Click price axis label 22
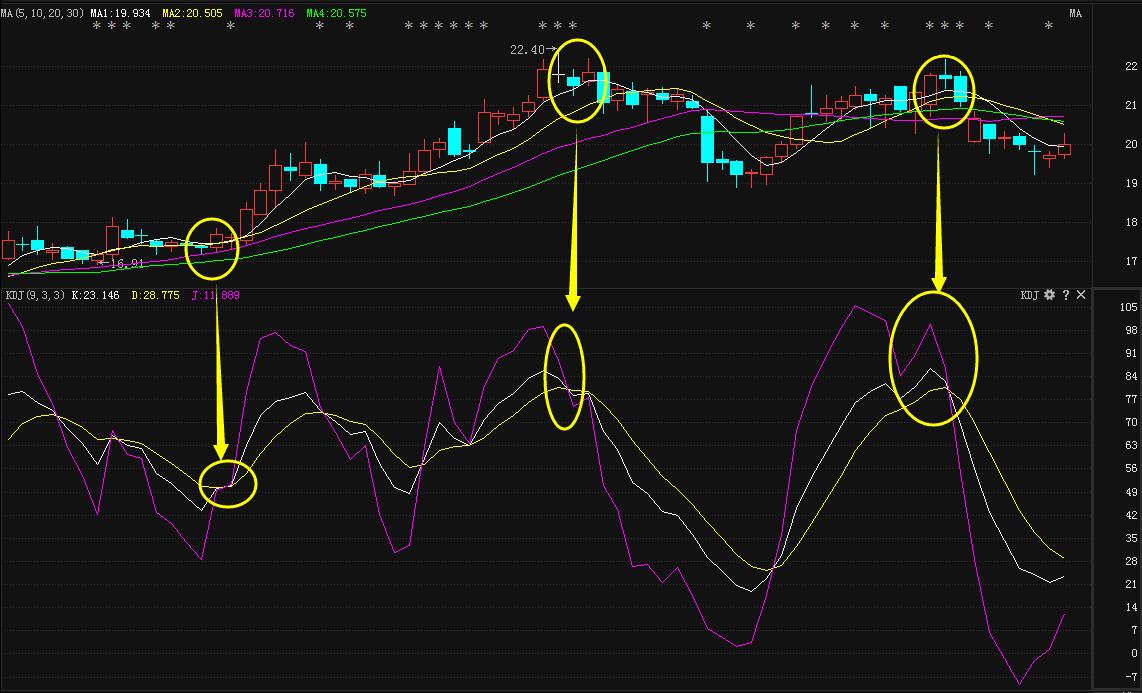Image resolution: width=1142 pixels, height=693 pixels. tap(1131, 66)
